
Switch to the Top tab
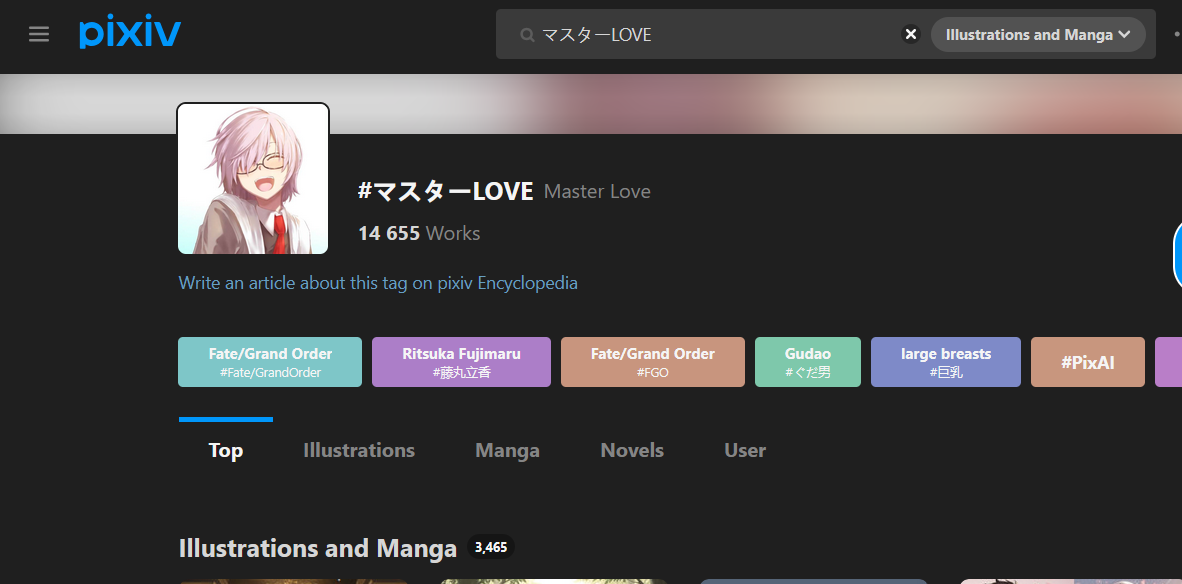(x=225, y=451)
